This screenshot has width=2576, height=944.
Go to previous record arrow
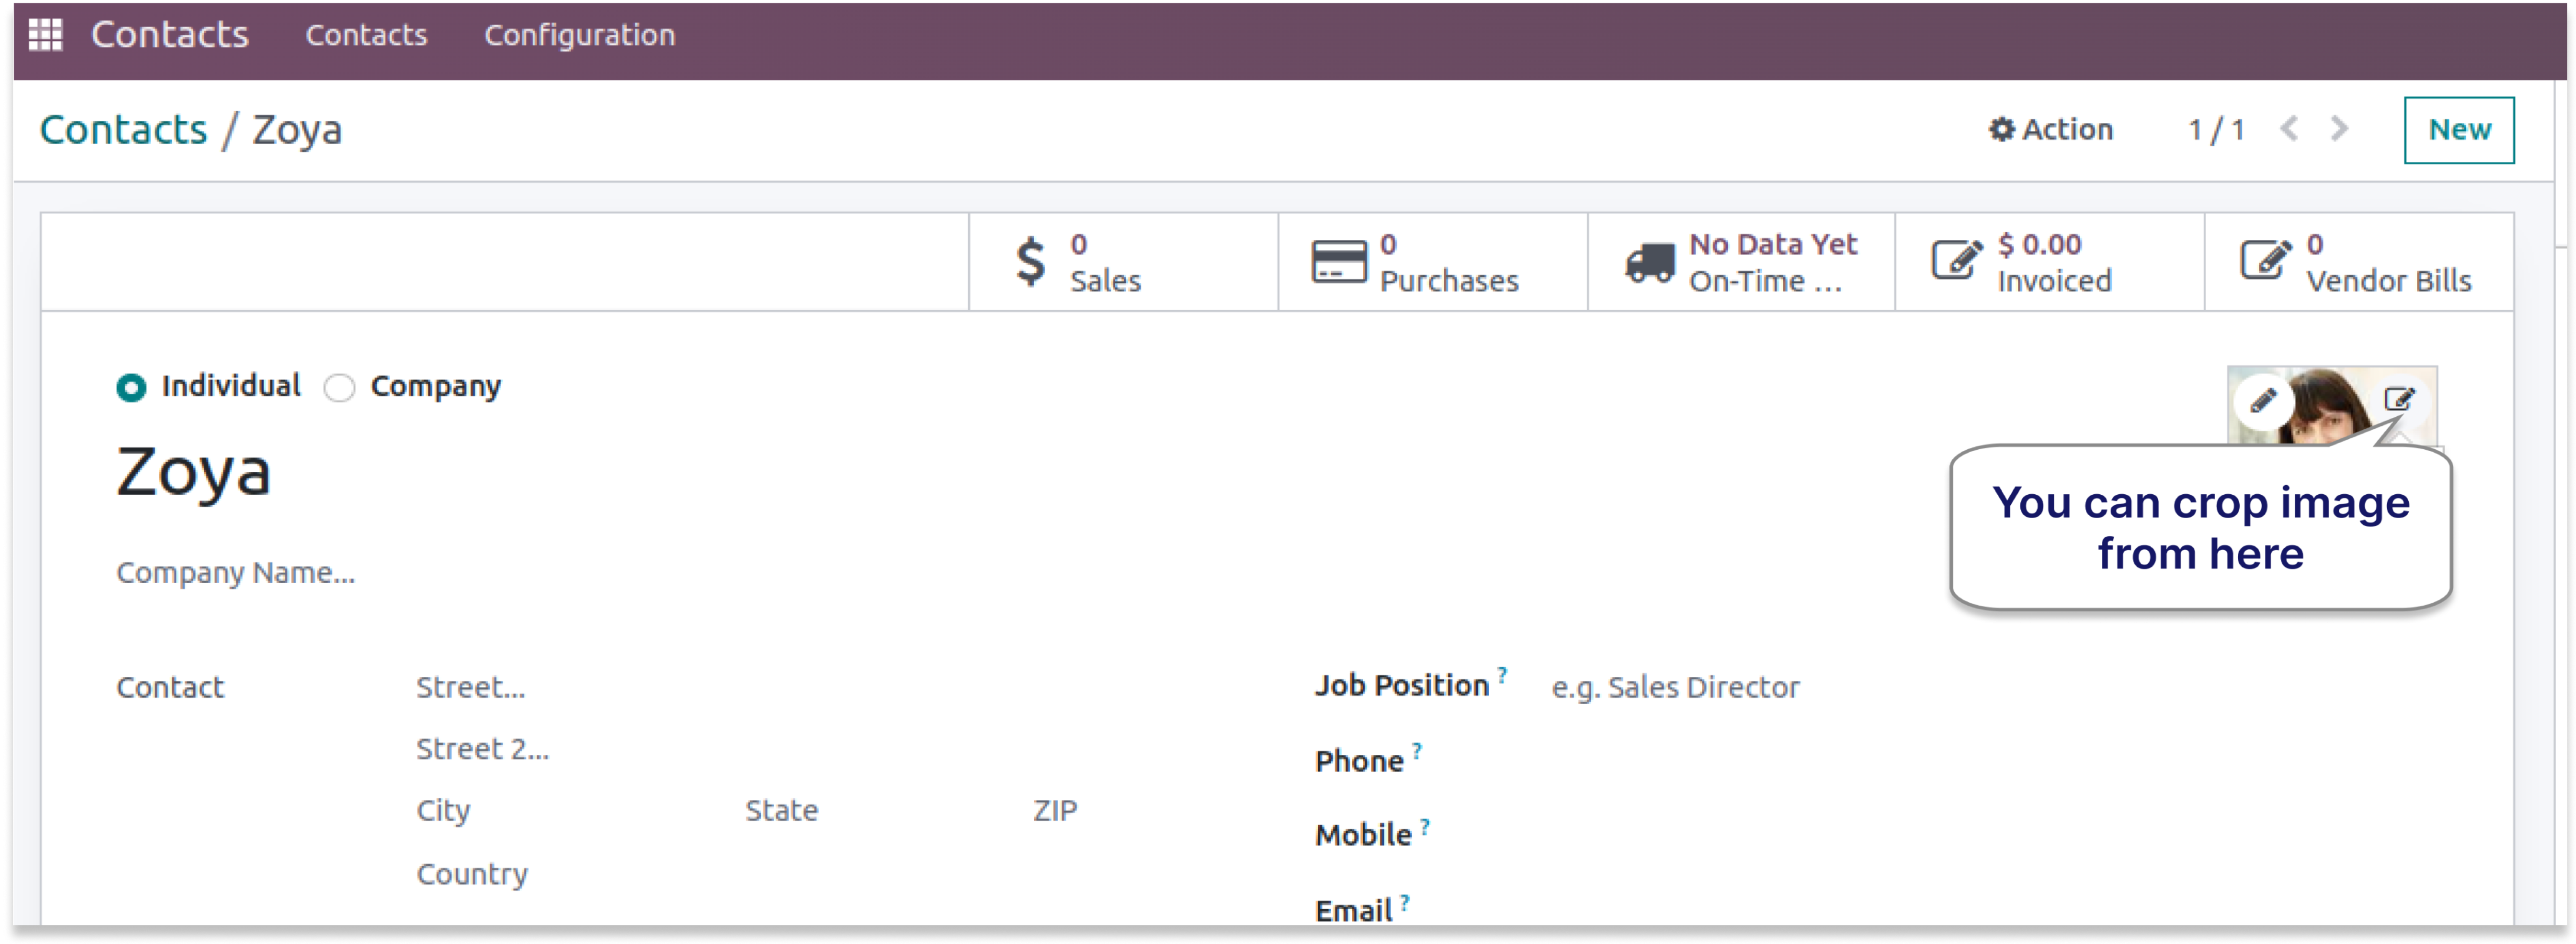(2289, 129)
